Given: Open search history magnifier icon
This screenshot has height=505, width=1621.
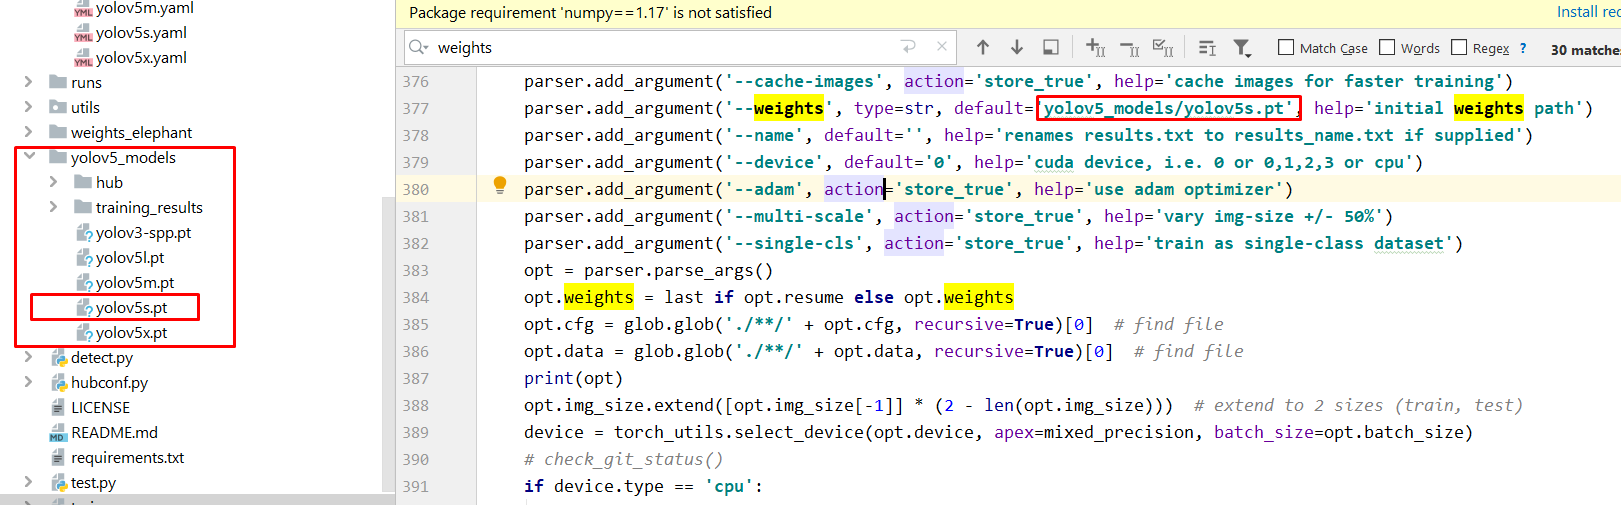Looking at the screenshot, I should [x=419, y=47].
